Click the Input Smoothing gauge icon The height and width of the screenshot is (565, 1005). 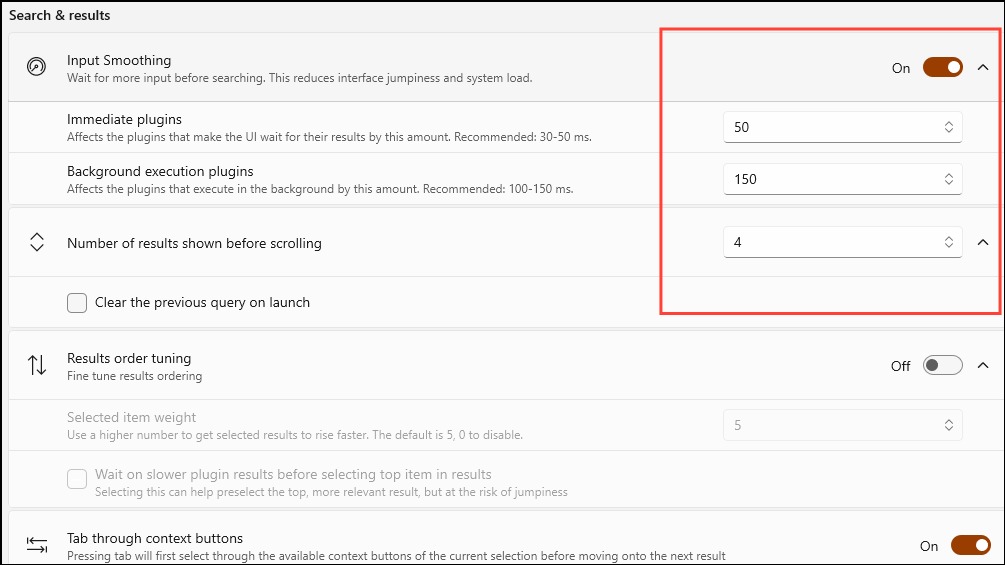tap(37, 66)
